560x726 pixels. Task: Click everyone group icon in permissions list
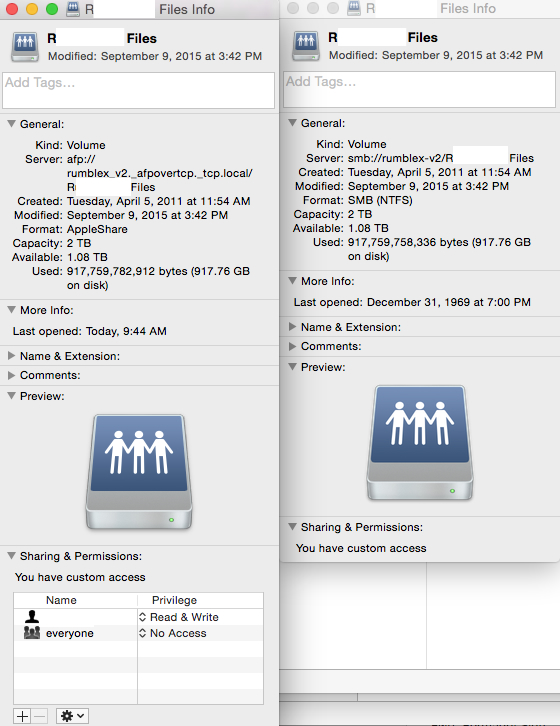(x=32, y=632)
